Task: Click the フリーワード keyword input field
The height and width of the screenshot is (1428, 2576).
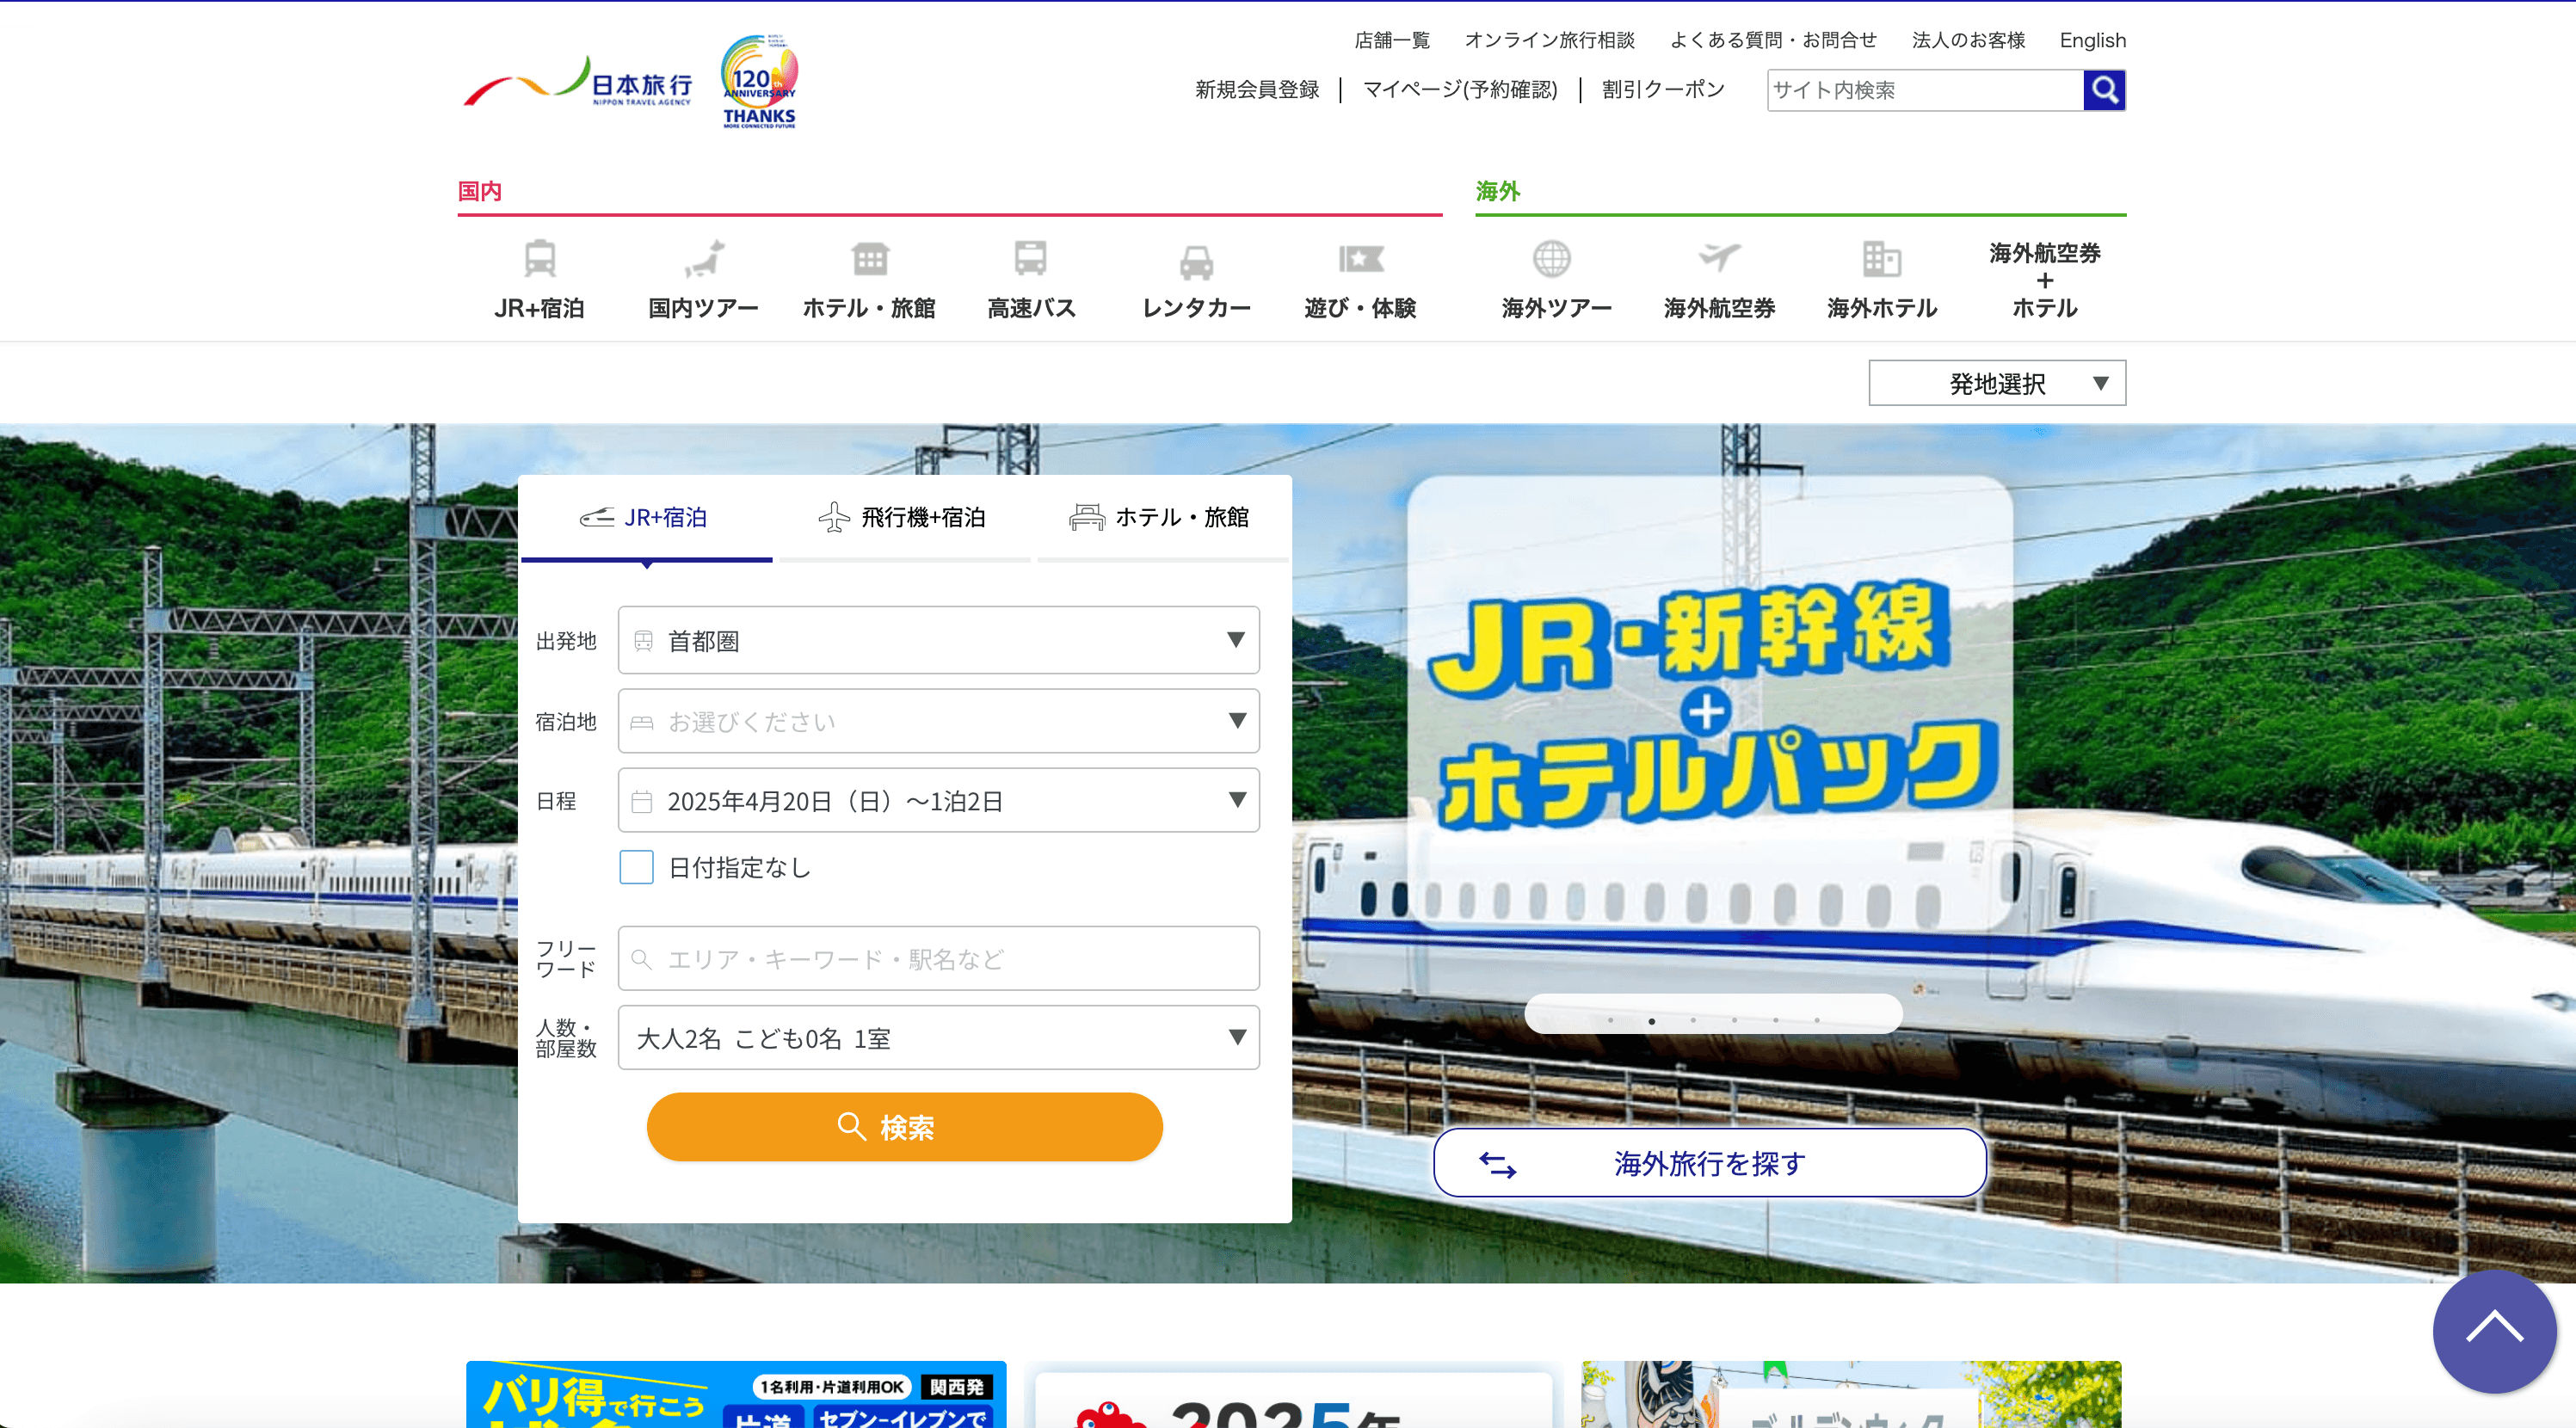Action: tap(938, 959)
